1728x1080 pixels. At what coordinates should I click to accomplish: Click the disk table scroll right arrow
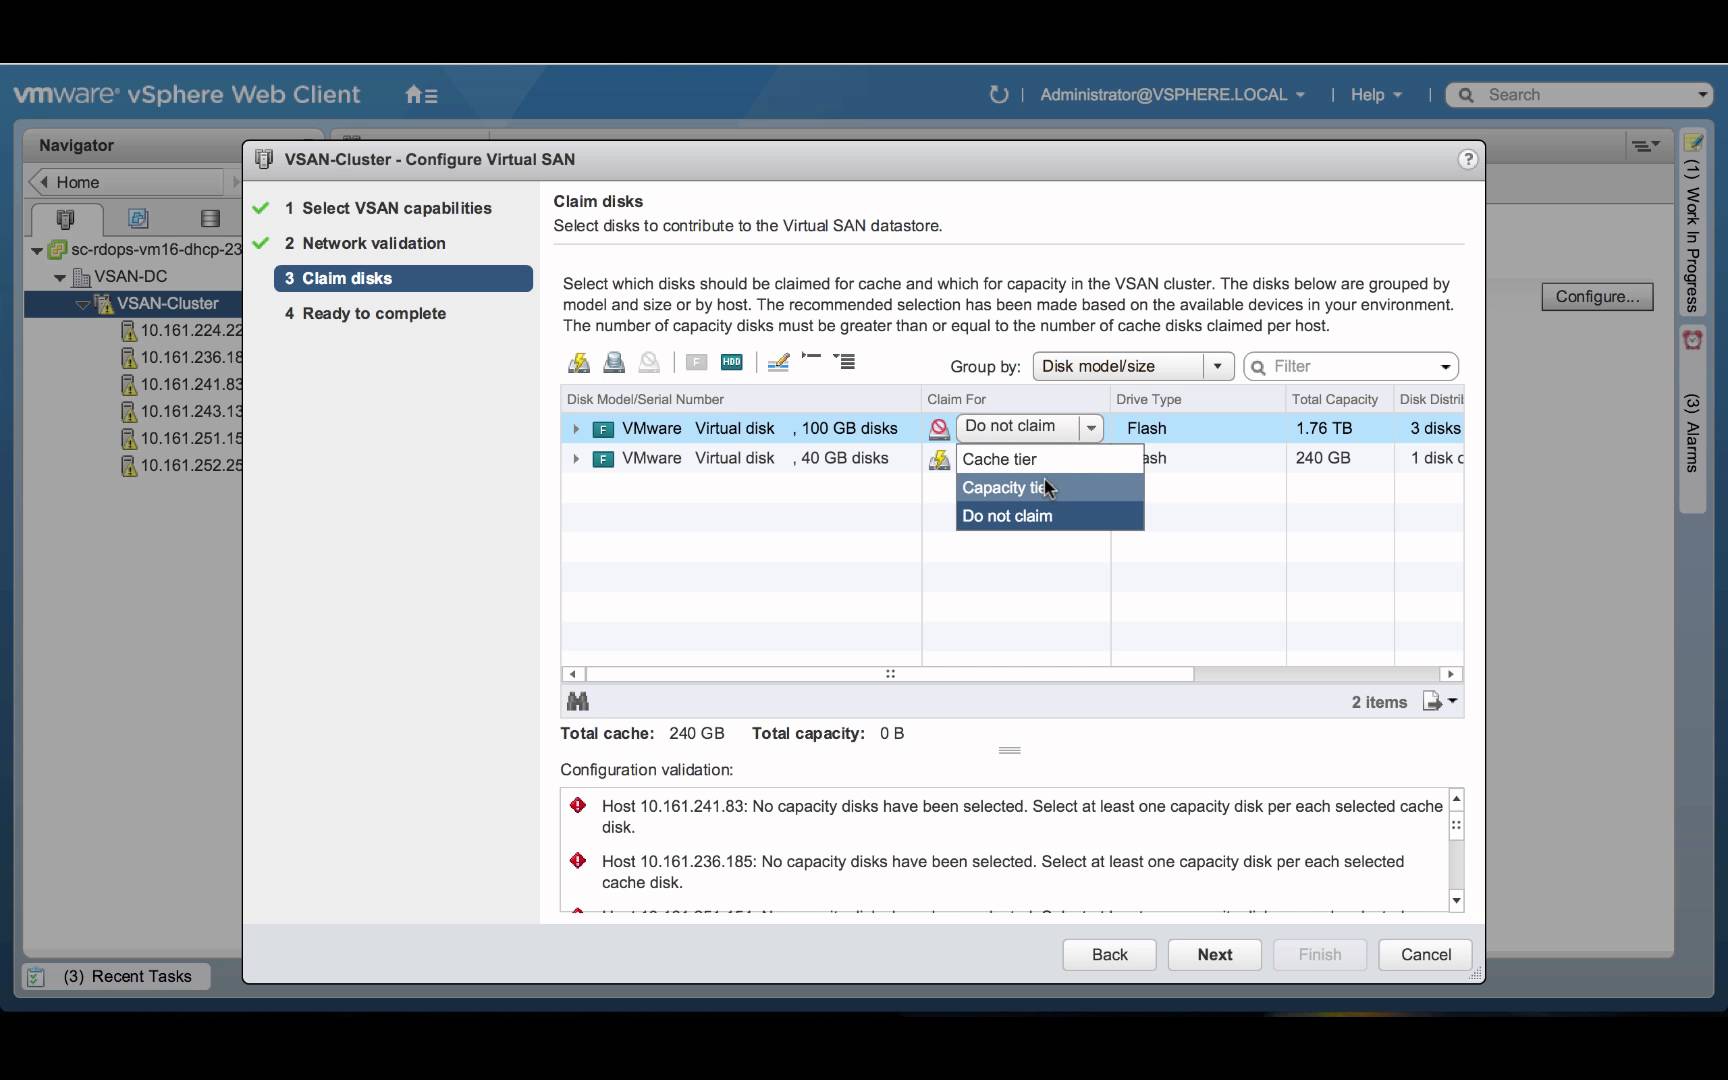(1451, 674)
